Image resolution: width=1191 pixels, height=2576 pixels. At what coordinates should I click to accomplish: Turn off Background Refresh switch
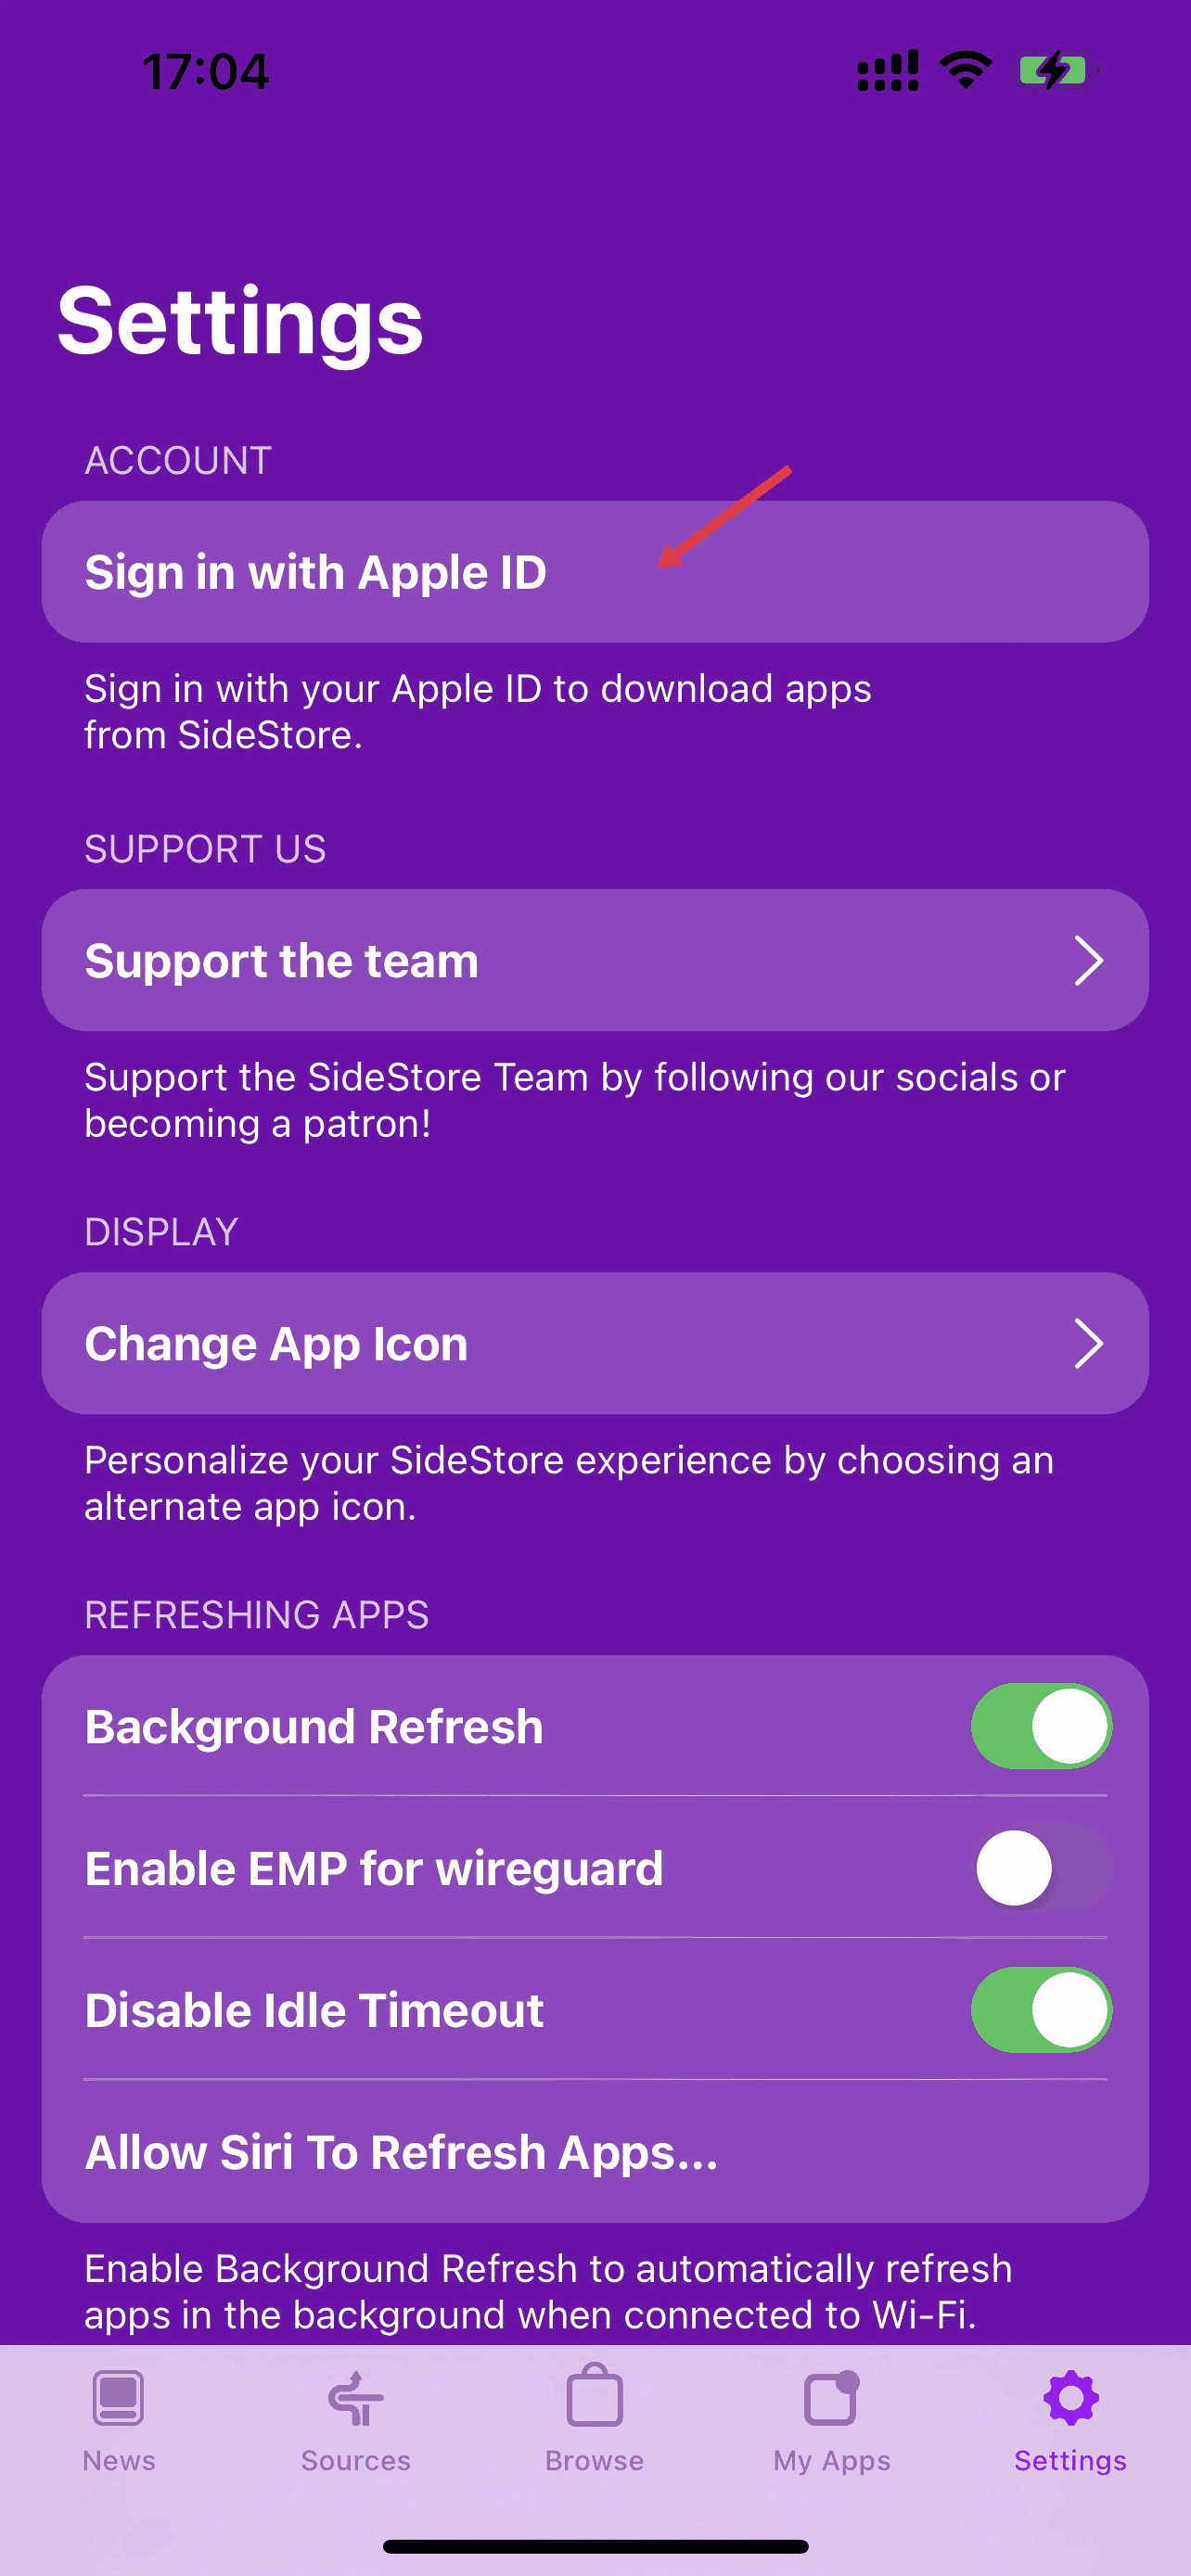tap(1040, 1726)
